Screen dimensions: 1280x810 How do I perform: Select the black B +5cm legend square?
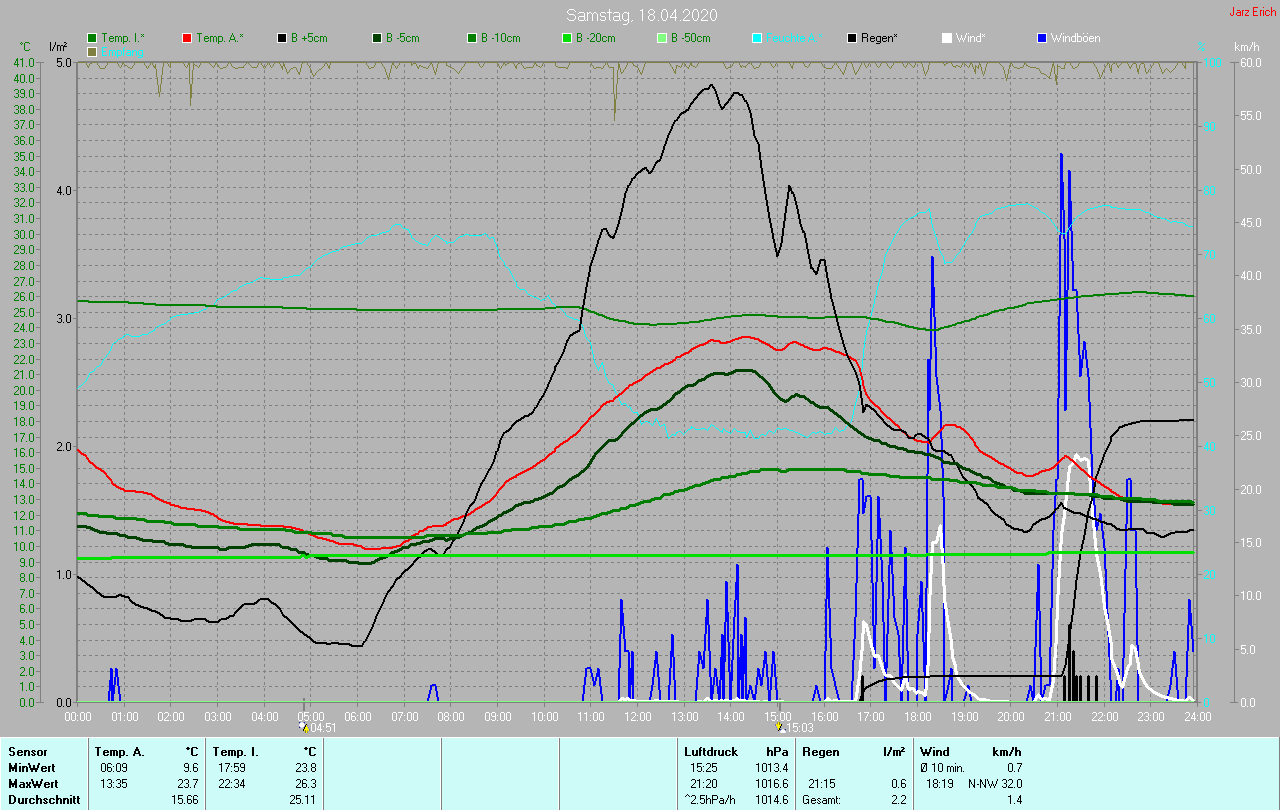pyautogui.click(x=282, y=38)
